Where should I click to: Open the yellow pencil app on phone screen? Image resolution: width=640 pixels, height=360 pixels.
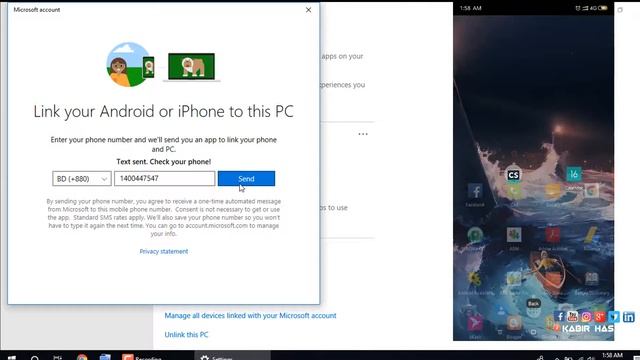click(591, 235)
